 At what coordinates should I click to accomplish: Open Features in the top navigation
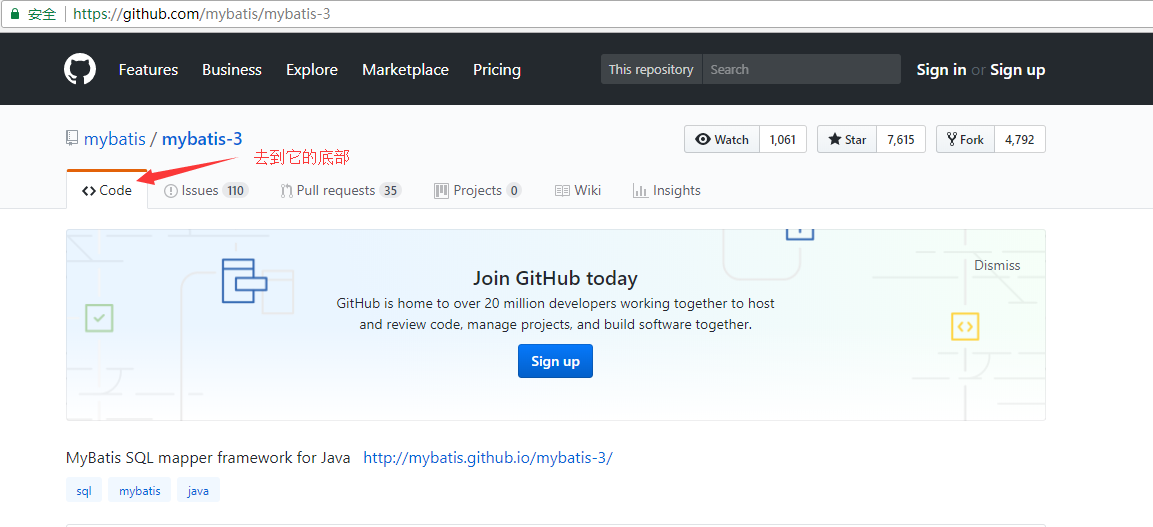tap(148, 70)
